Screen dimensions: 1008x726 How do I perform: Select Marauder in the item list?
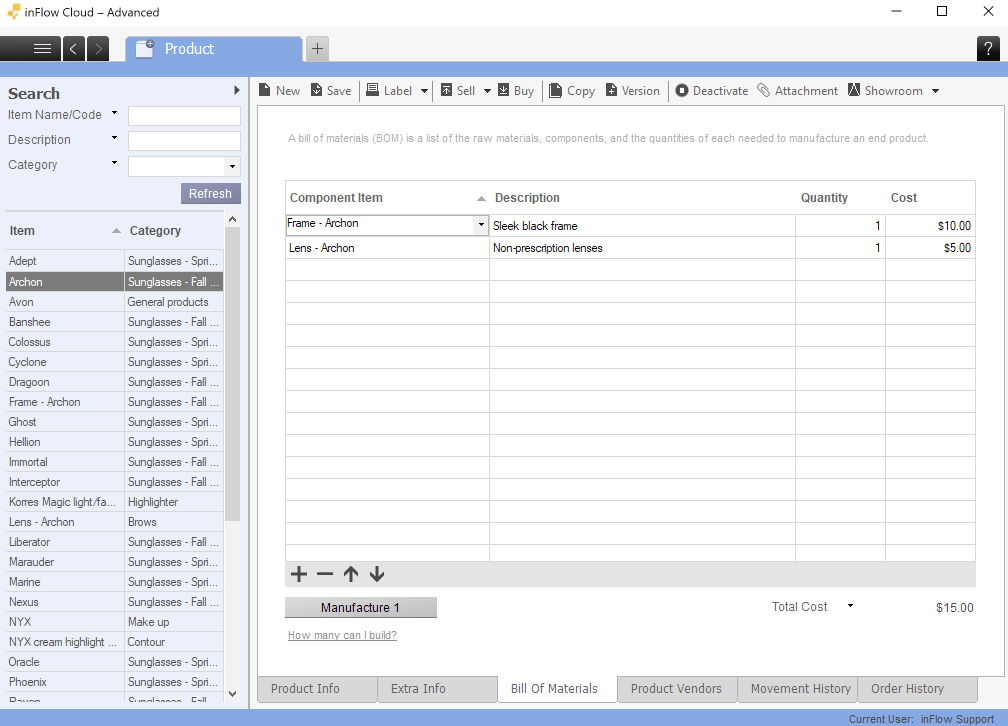pos(114,562)
